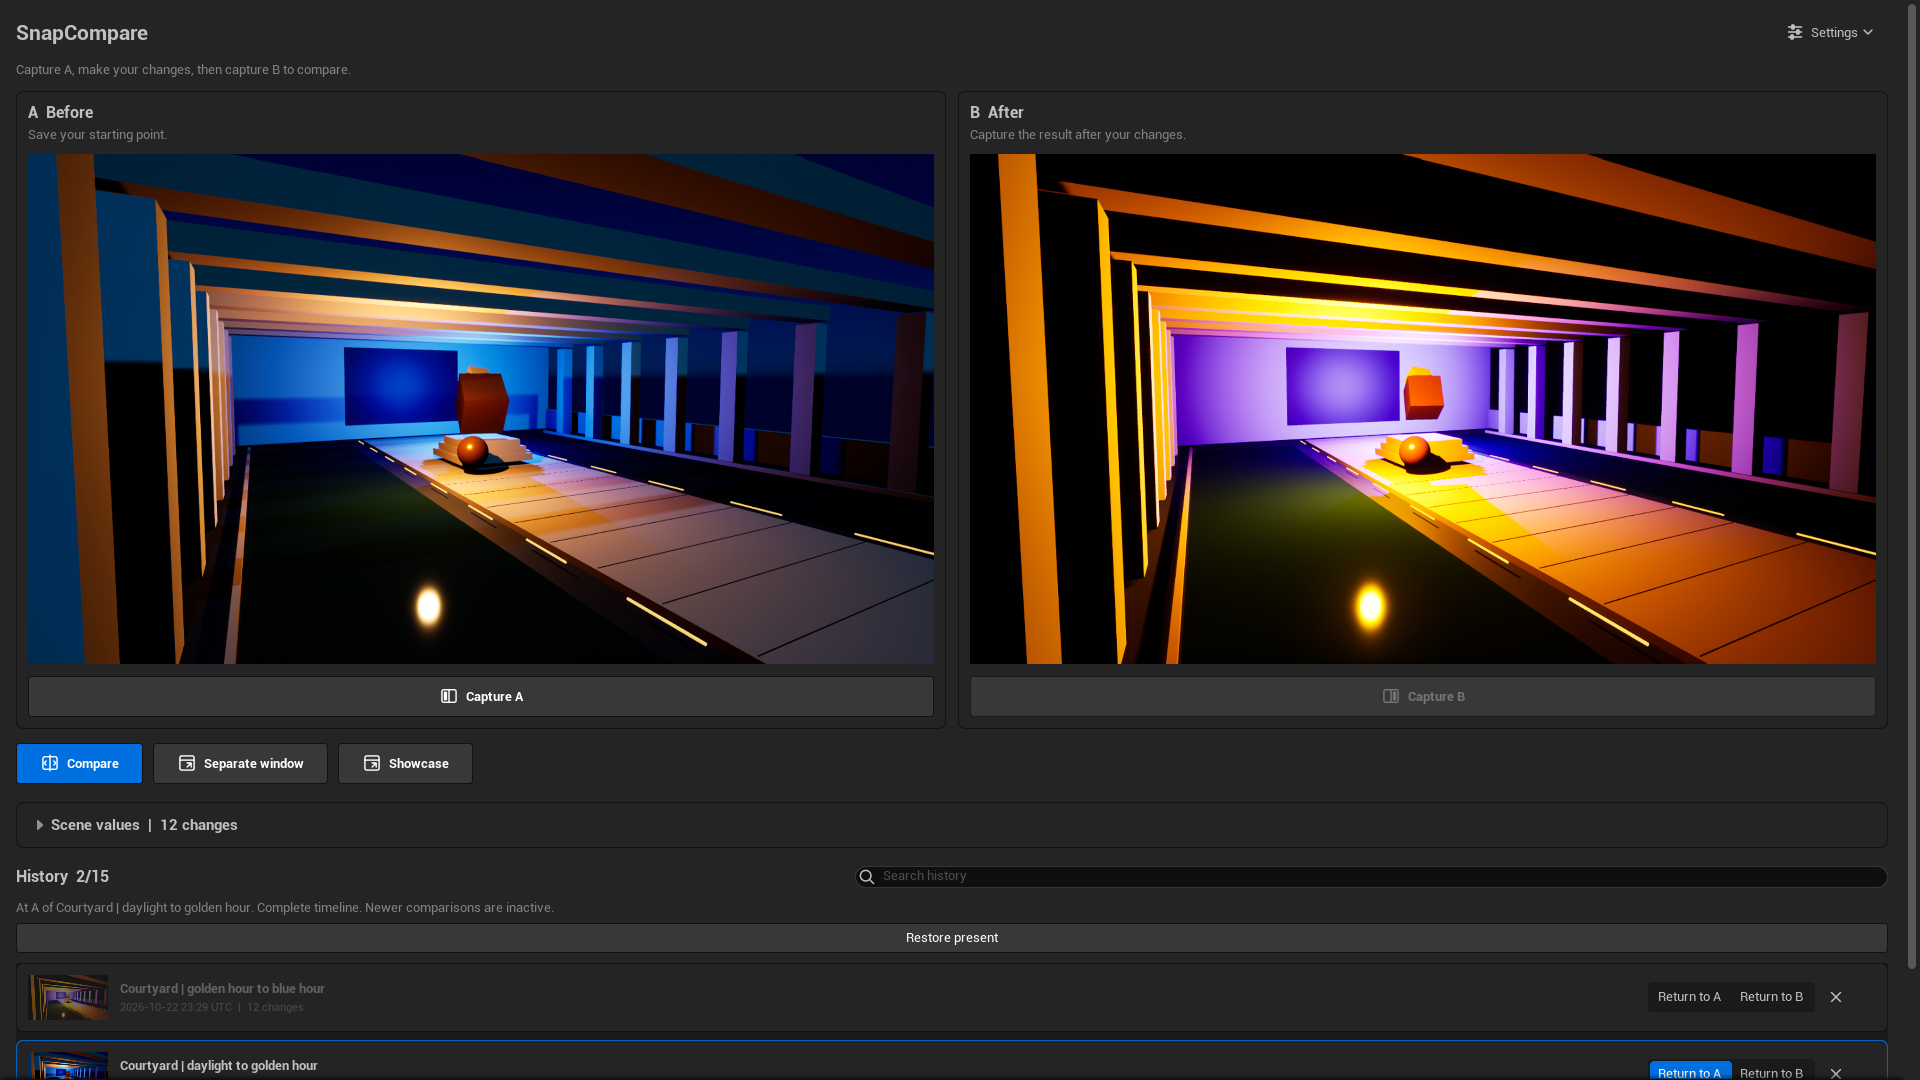Click the Compare split-view icon
1920x1080 pixels.
50,763
